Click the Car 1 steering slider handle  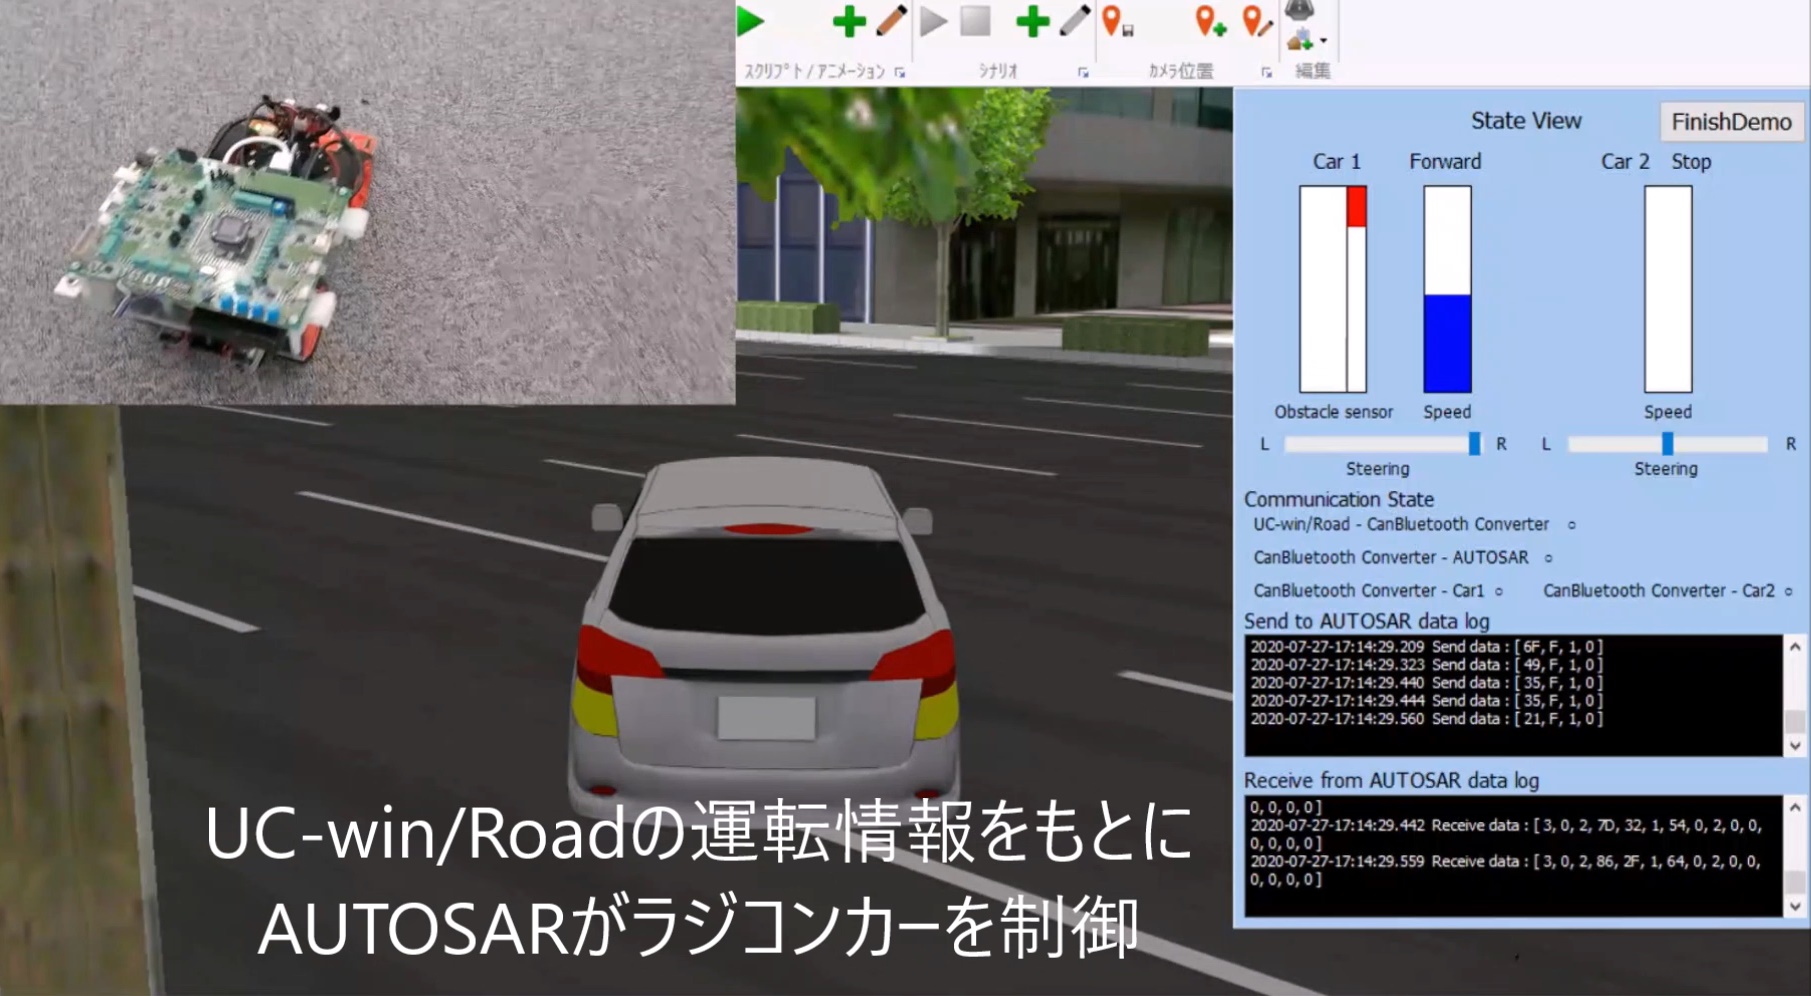coord(1474,444)
